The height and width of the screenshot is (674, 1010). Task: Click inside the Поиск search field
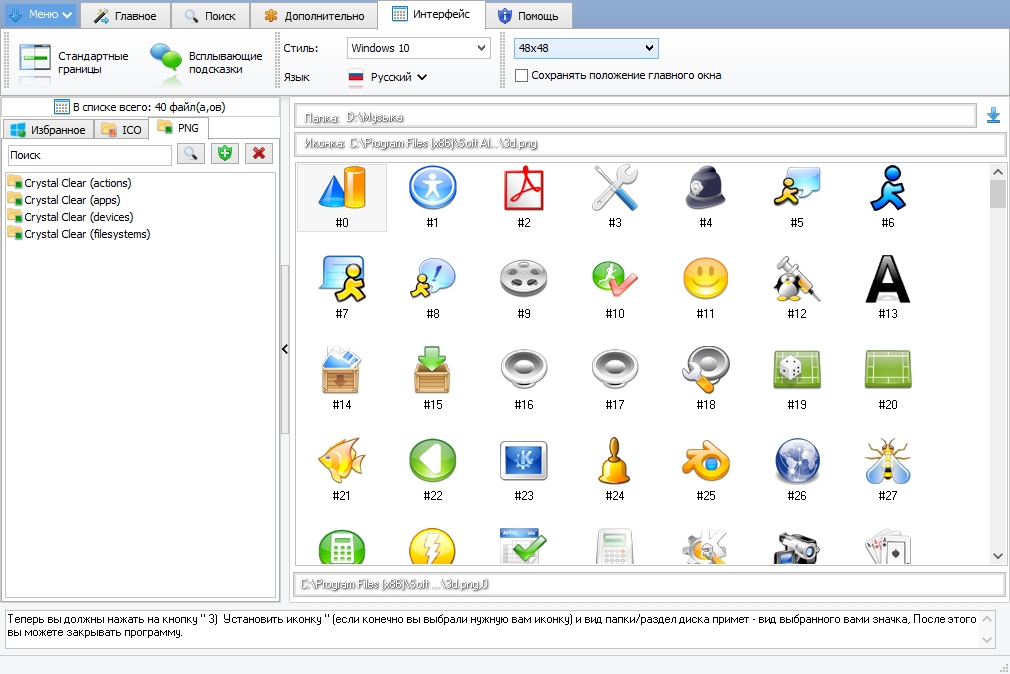[x=90, y=155]
